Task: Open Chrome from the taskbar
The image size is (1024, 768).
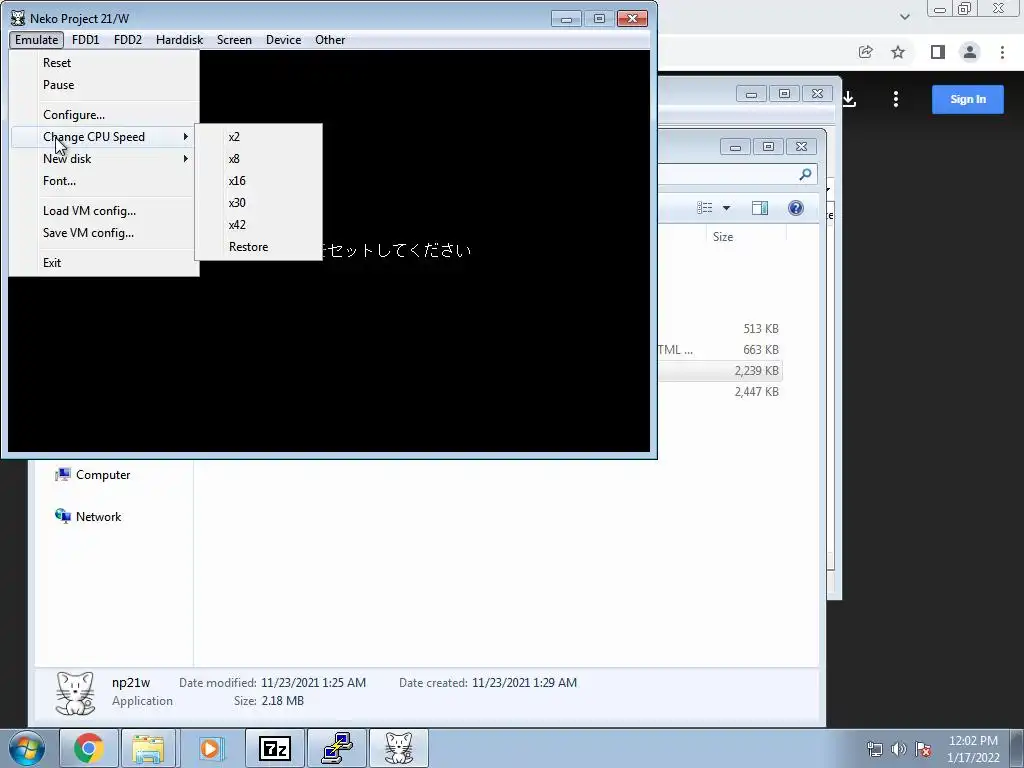Action: (x=88, y=748)
